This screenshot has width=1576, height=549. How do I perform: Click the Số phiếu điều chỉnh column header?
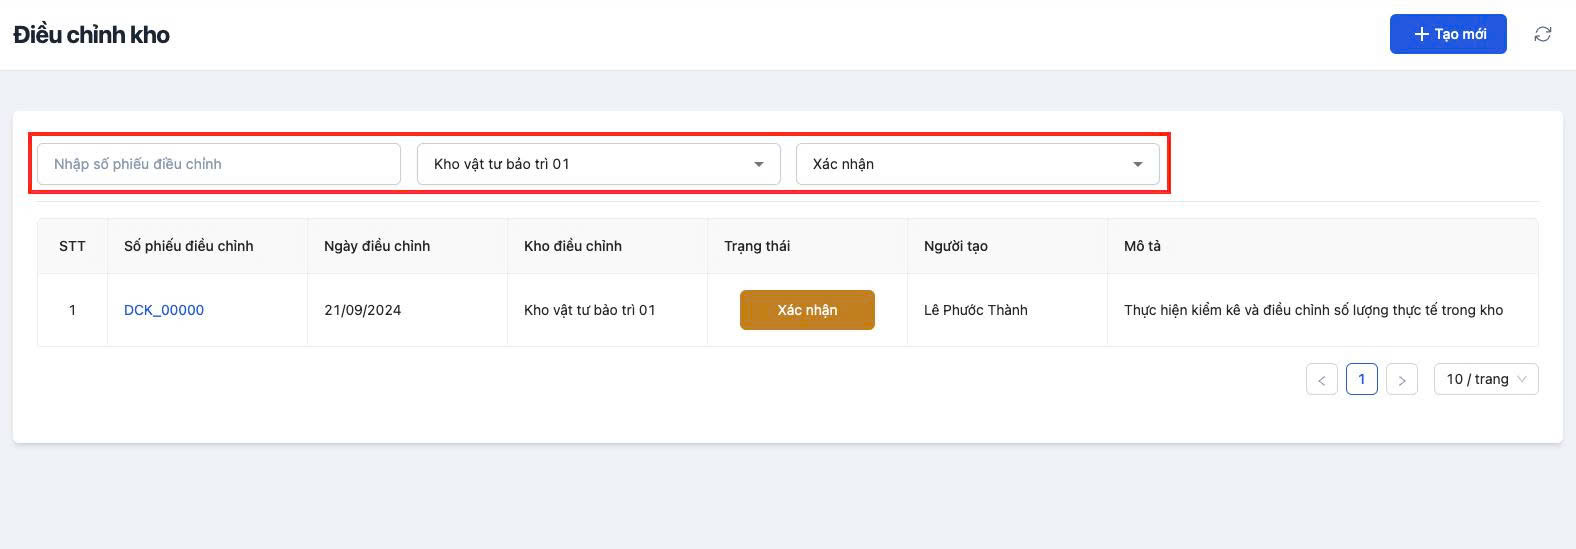pyautogui.click(x=189, y=246)
